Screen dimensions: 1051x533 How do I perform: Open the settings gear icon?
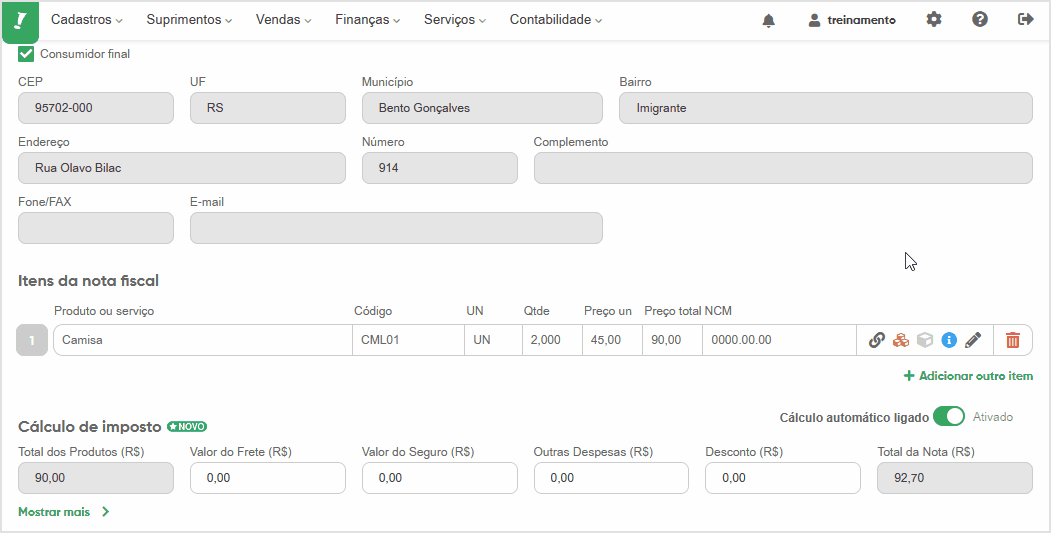[934, 19]
